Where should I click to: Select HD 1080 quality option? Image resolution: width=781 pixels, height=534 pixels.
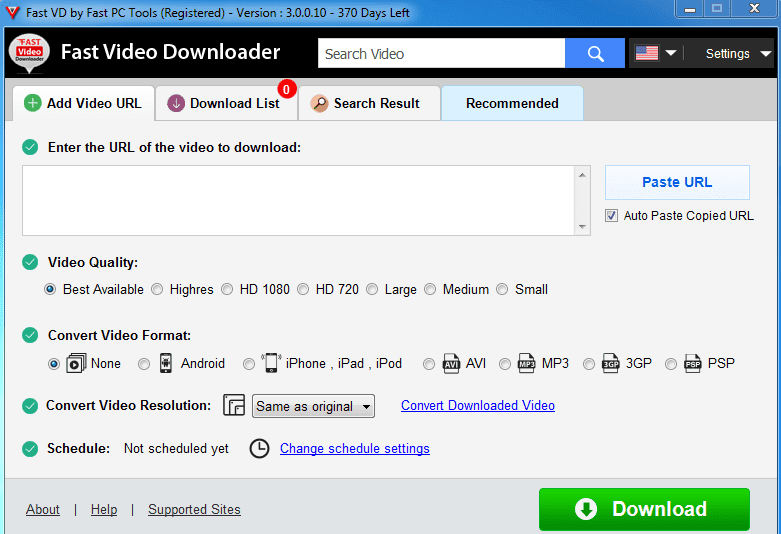coord(227,289)
